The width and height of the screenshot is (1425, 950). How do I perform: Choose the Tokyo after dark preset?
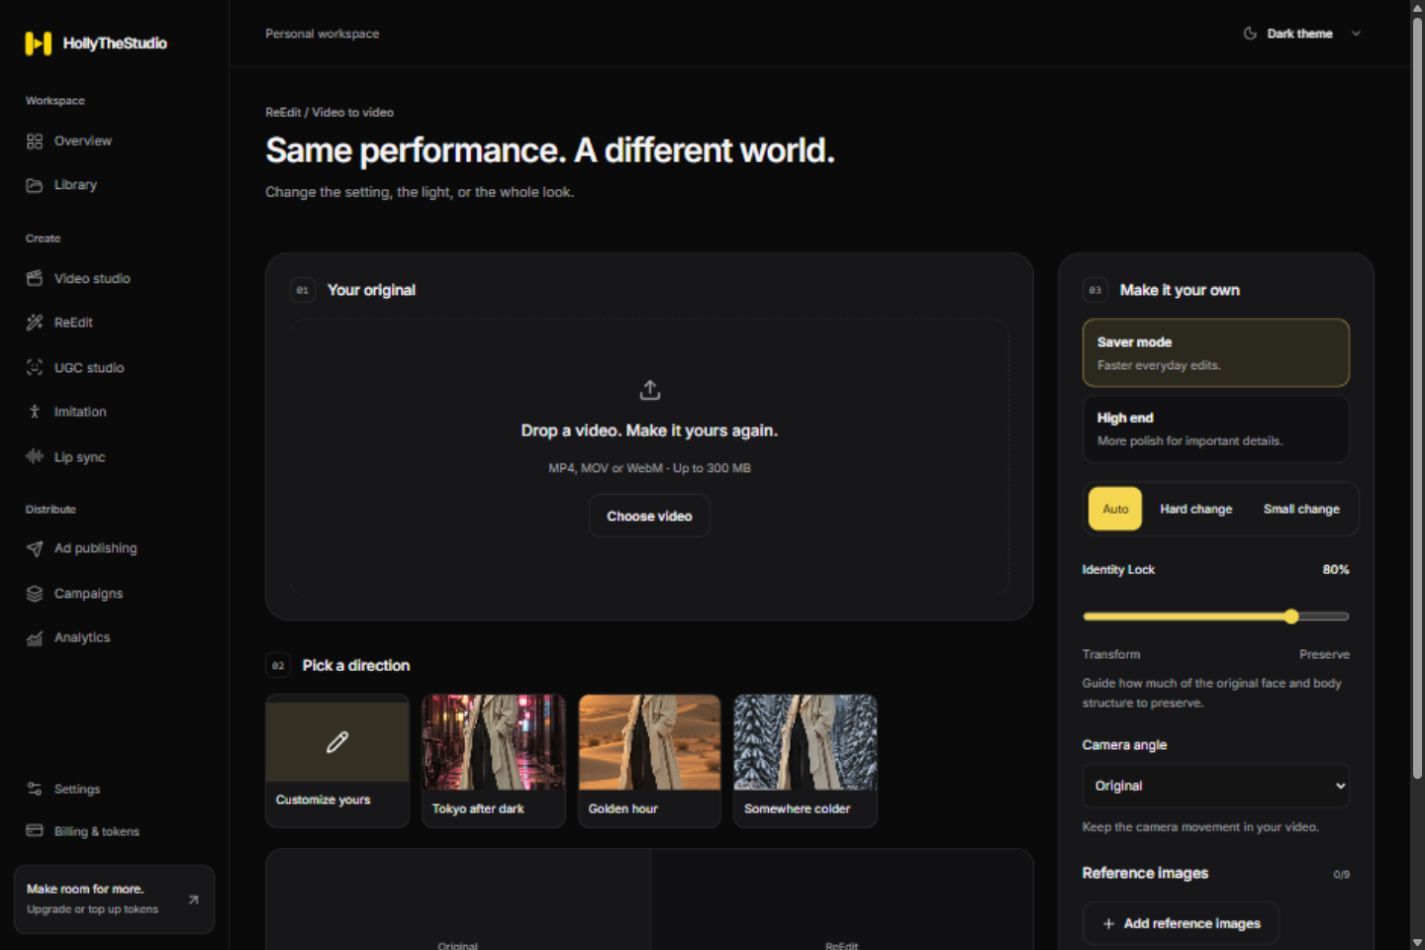click(493, 761)
